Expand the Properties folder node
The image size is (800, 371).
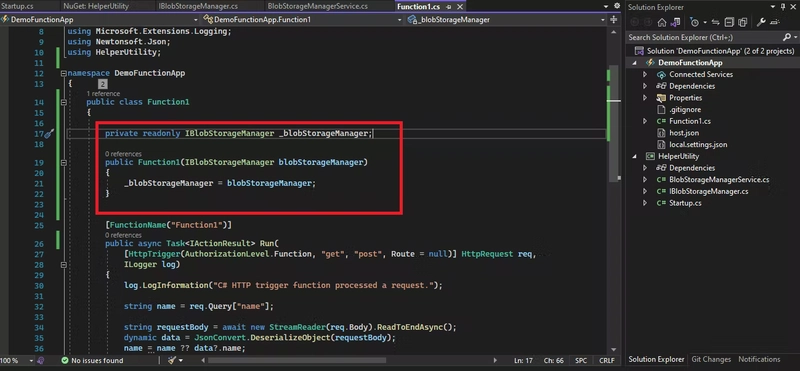(645, 97)
